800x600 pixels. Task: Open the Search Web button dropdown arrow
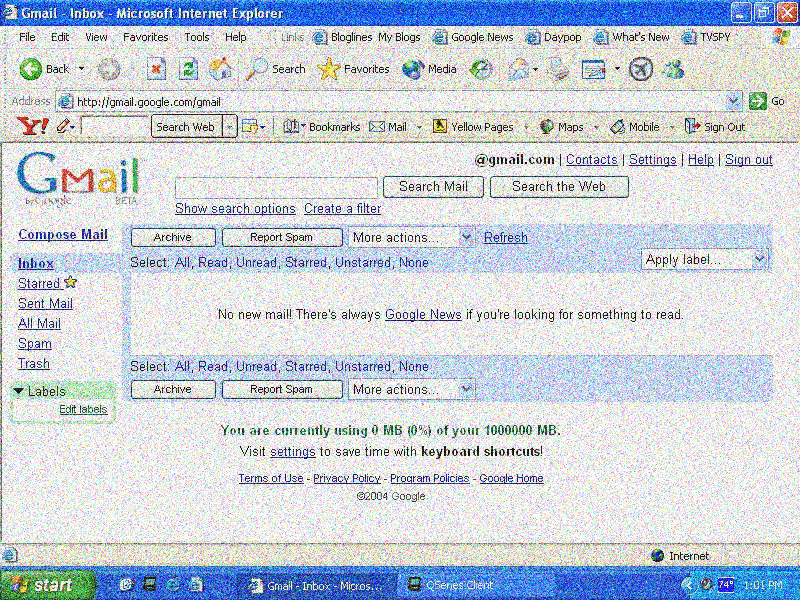pos(230,126)
